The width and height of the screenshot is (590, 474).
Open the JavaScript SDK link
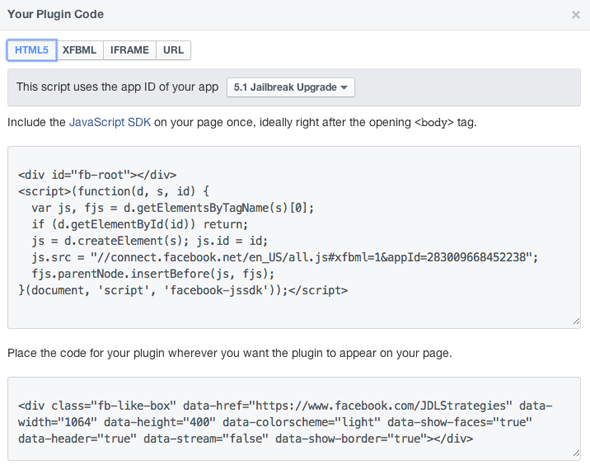[x=110, y=122]
